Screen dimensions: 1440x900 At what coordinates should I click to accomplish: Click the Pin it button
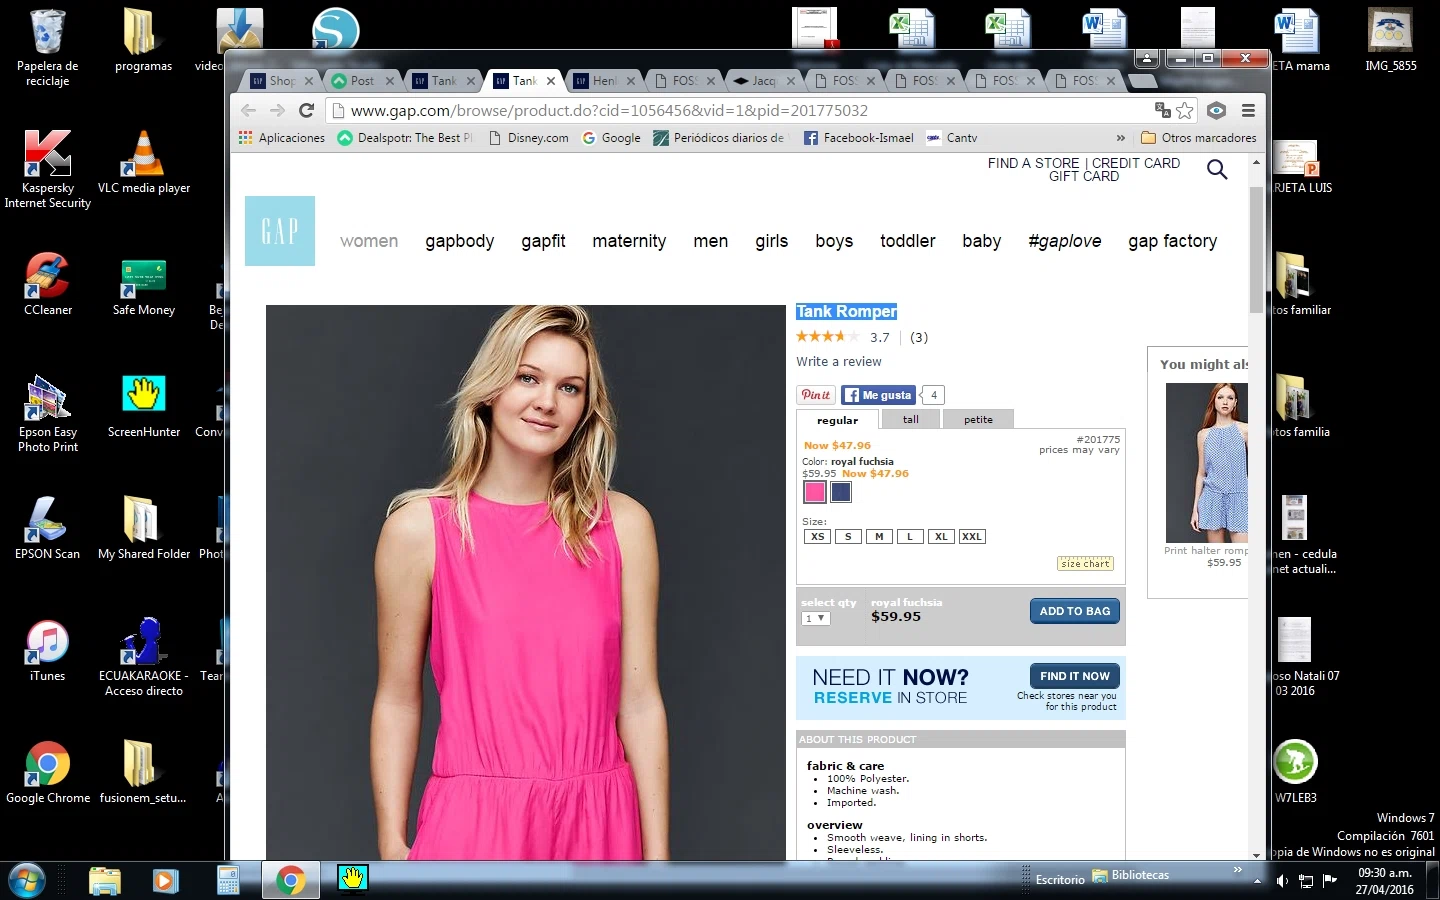816,395
